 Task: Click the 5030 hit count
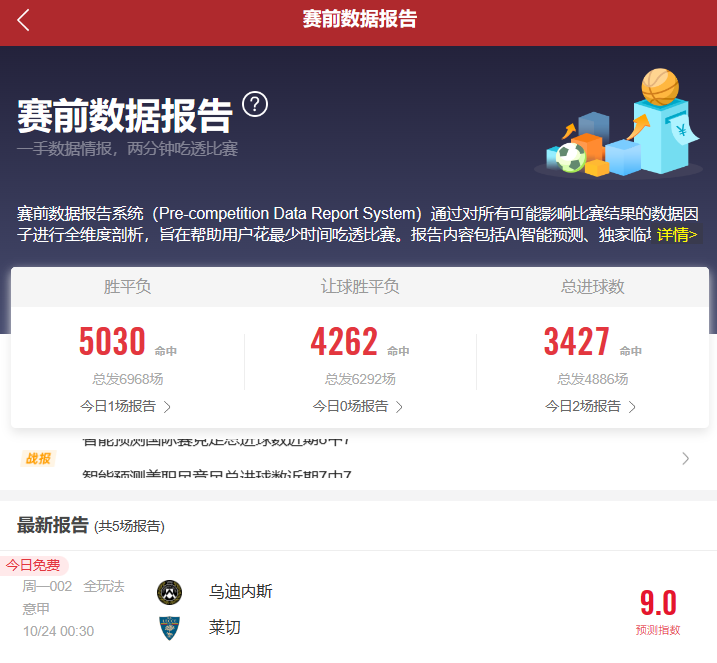112,341
